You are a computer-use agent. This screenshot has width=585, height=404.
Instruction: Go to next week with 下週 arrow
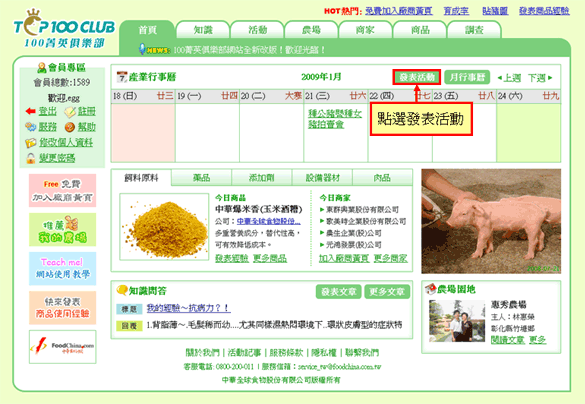point(540,78)
